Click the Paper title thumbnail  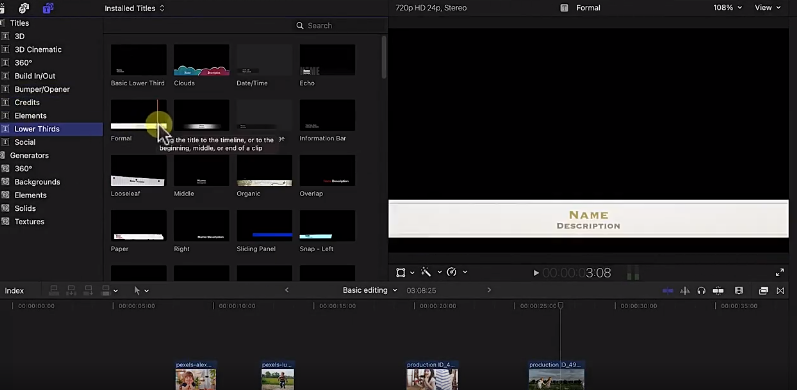138,226
